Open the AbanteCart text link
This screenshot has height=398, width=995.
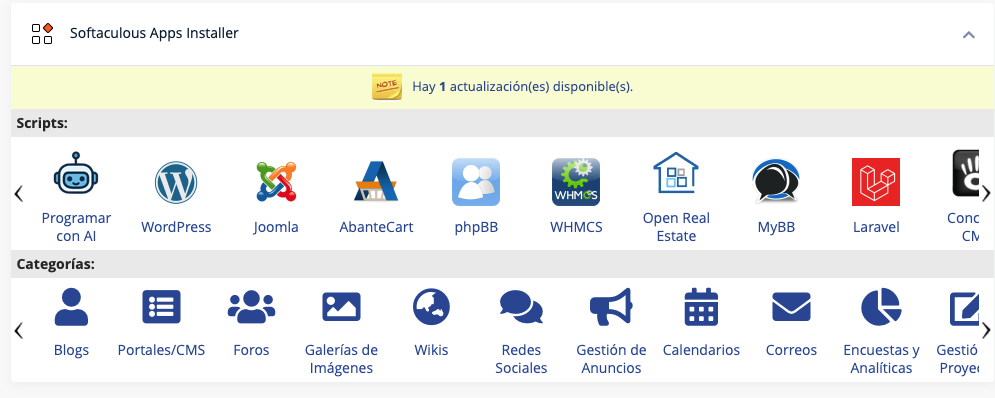pyautogui.click(x=376, y=227)
